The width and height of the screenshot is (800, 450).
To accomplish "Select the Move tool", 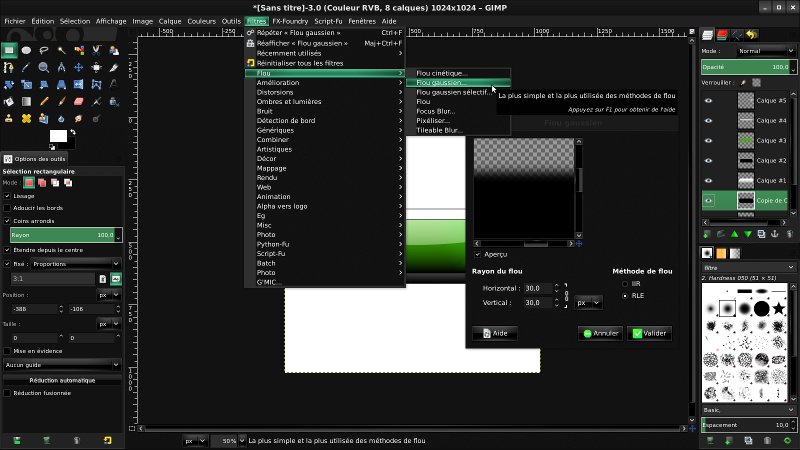I will (x=79, y=67).
